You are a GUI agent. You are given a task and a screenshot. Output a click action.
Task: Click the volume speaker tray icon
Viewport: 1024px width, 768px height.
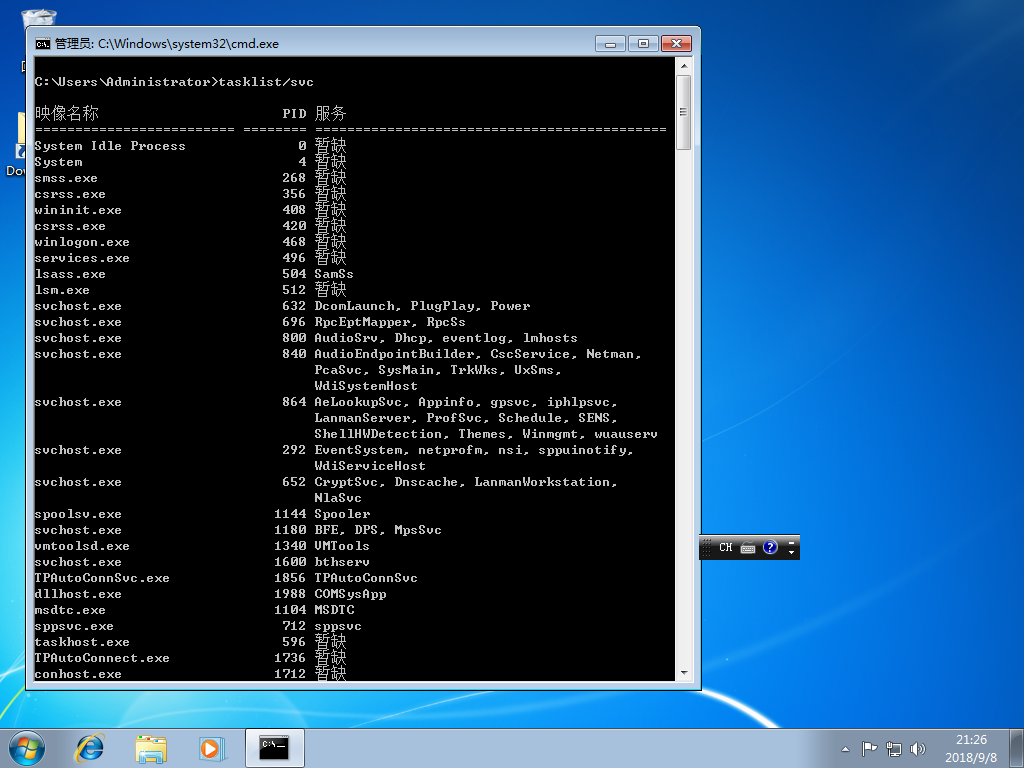point(918,748)
